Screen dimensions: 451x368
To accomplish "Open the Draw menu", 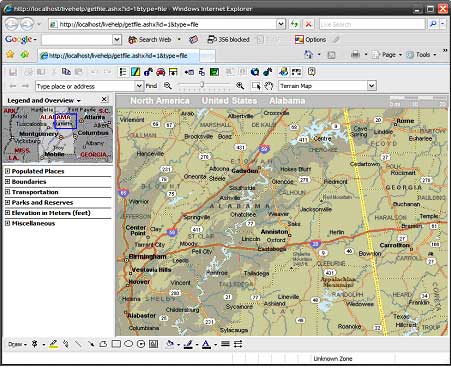I will [17, 344].
